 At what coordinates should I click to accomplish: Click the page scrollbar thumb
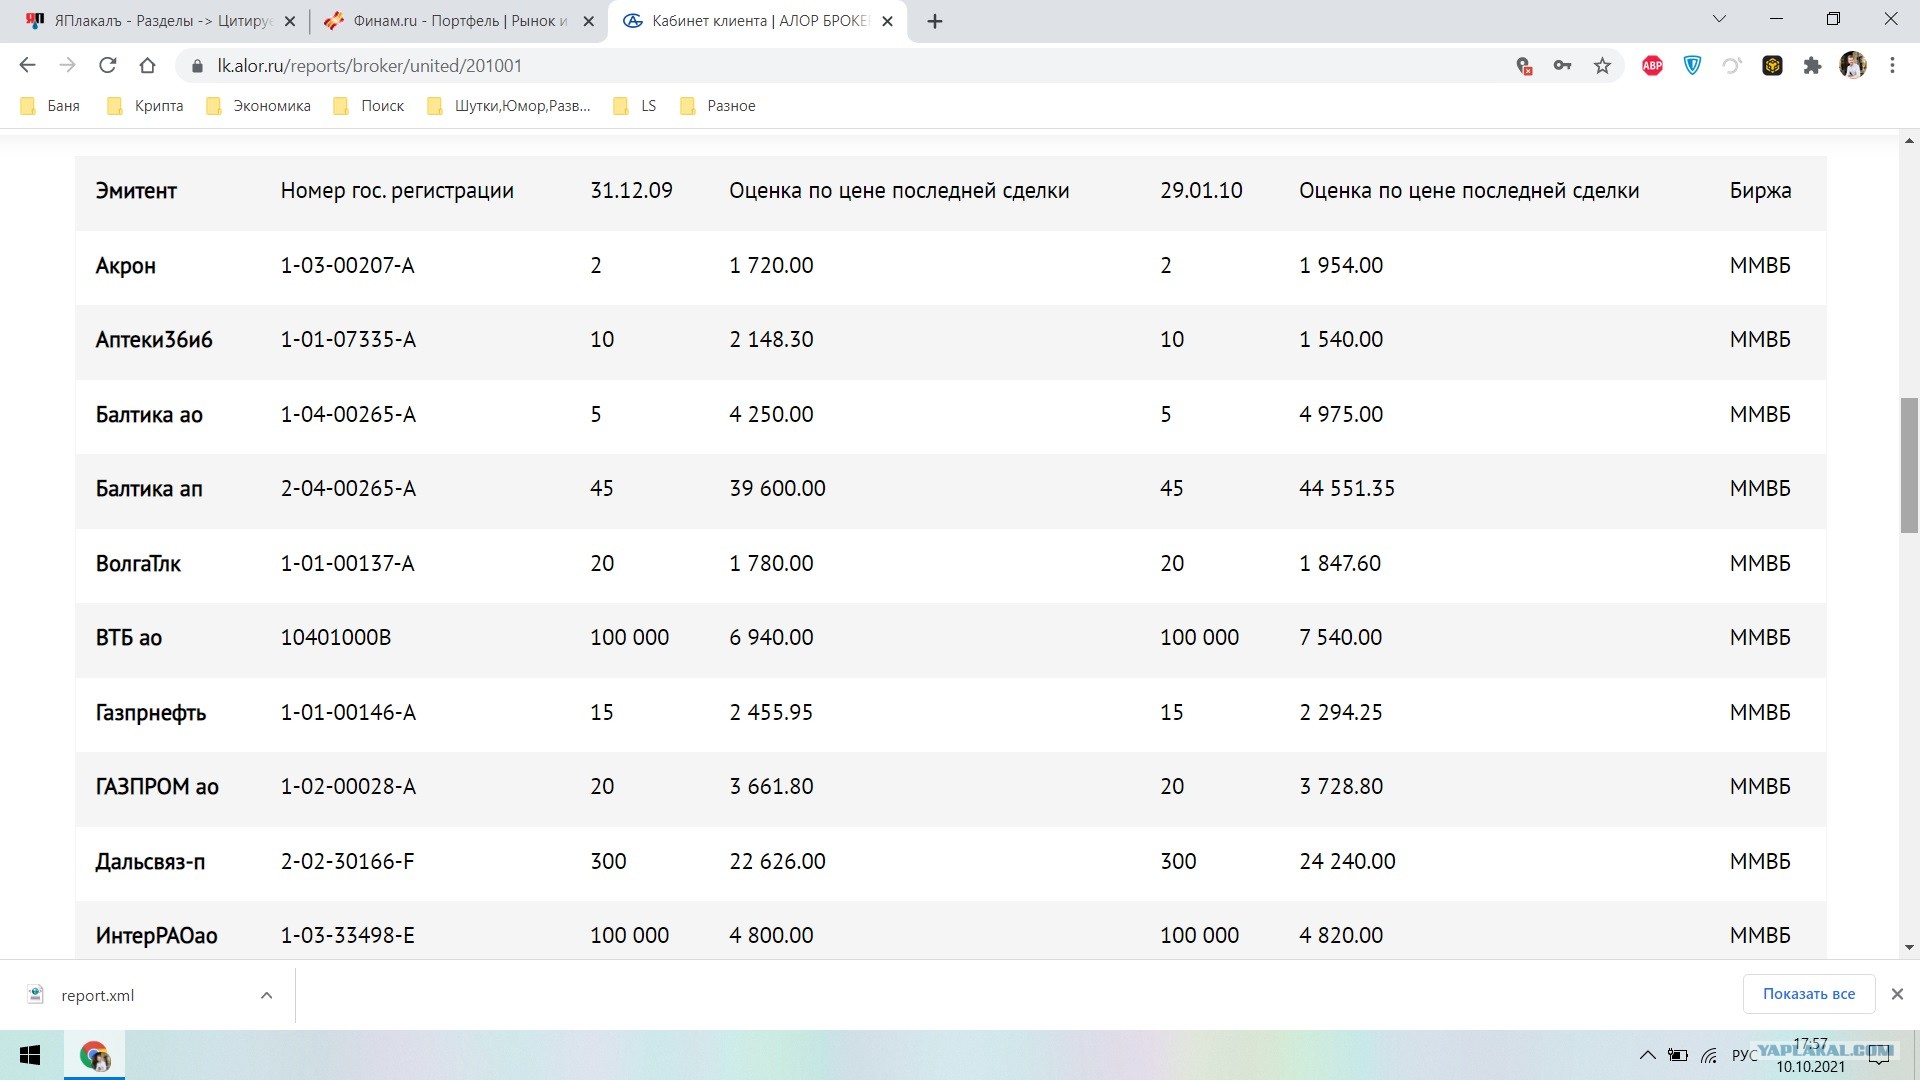pyautogui.click(x=1910, y=465)
